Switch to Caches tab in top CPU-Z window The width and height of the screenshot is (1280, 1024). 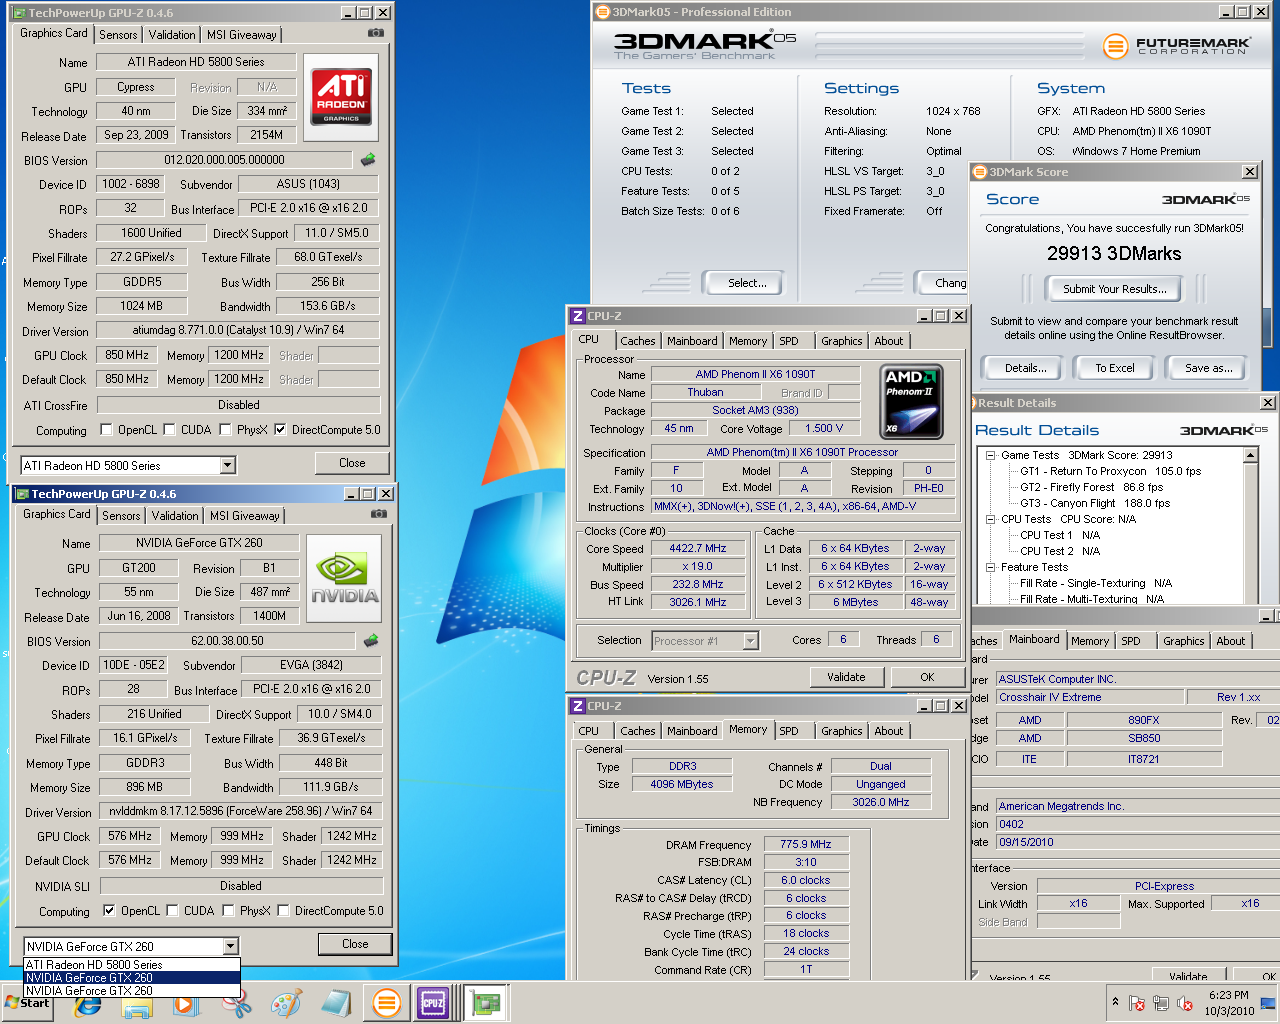point(637,341)
